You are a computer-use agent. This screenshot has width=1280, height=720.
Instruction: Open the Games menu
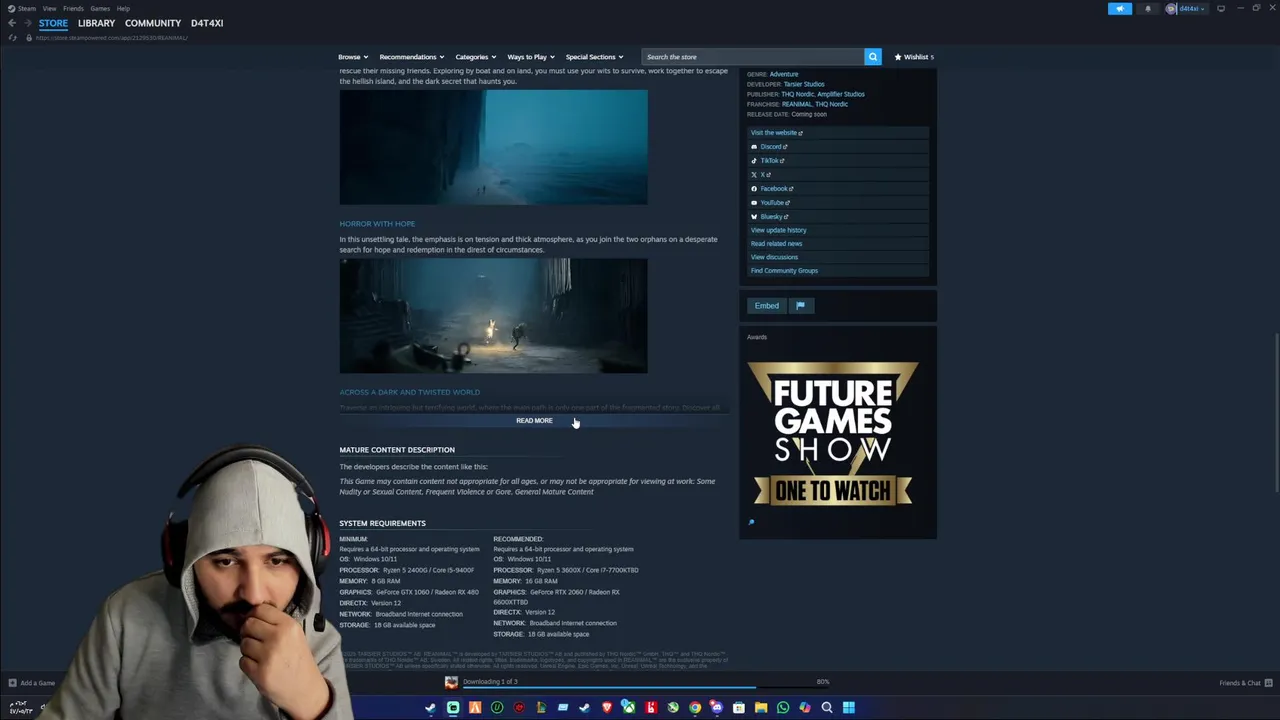tap(100, 8)
